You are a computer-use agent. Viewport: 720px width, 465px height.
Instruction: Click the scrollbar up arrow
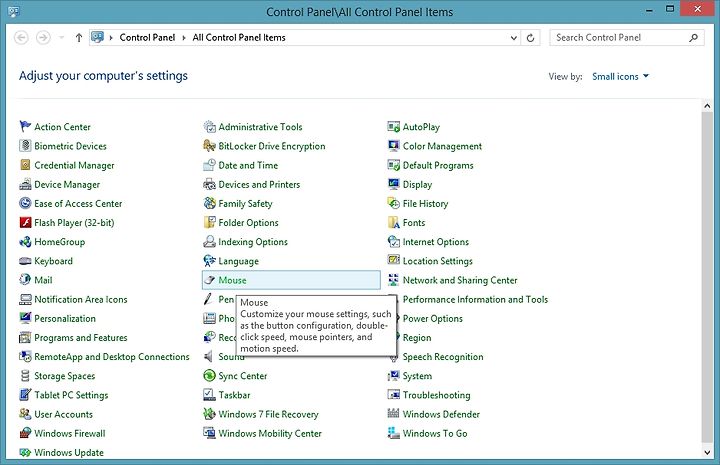click(707, 106)
